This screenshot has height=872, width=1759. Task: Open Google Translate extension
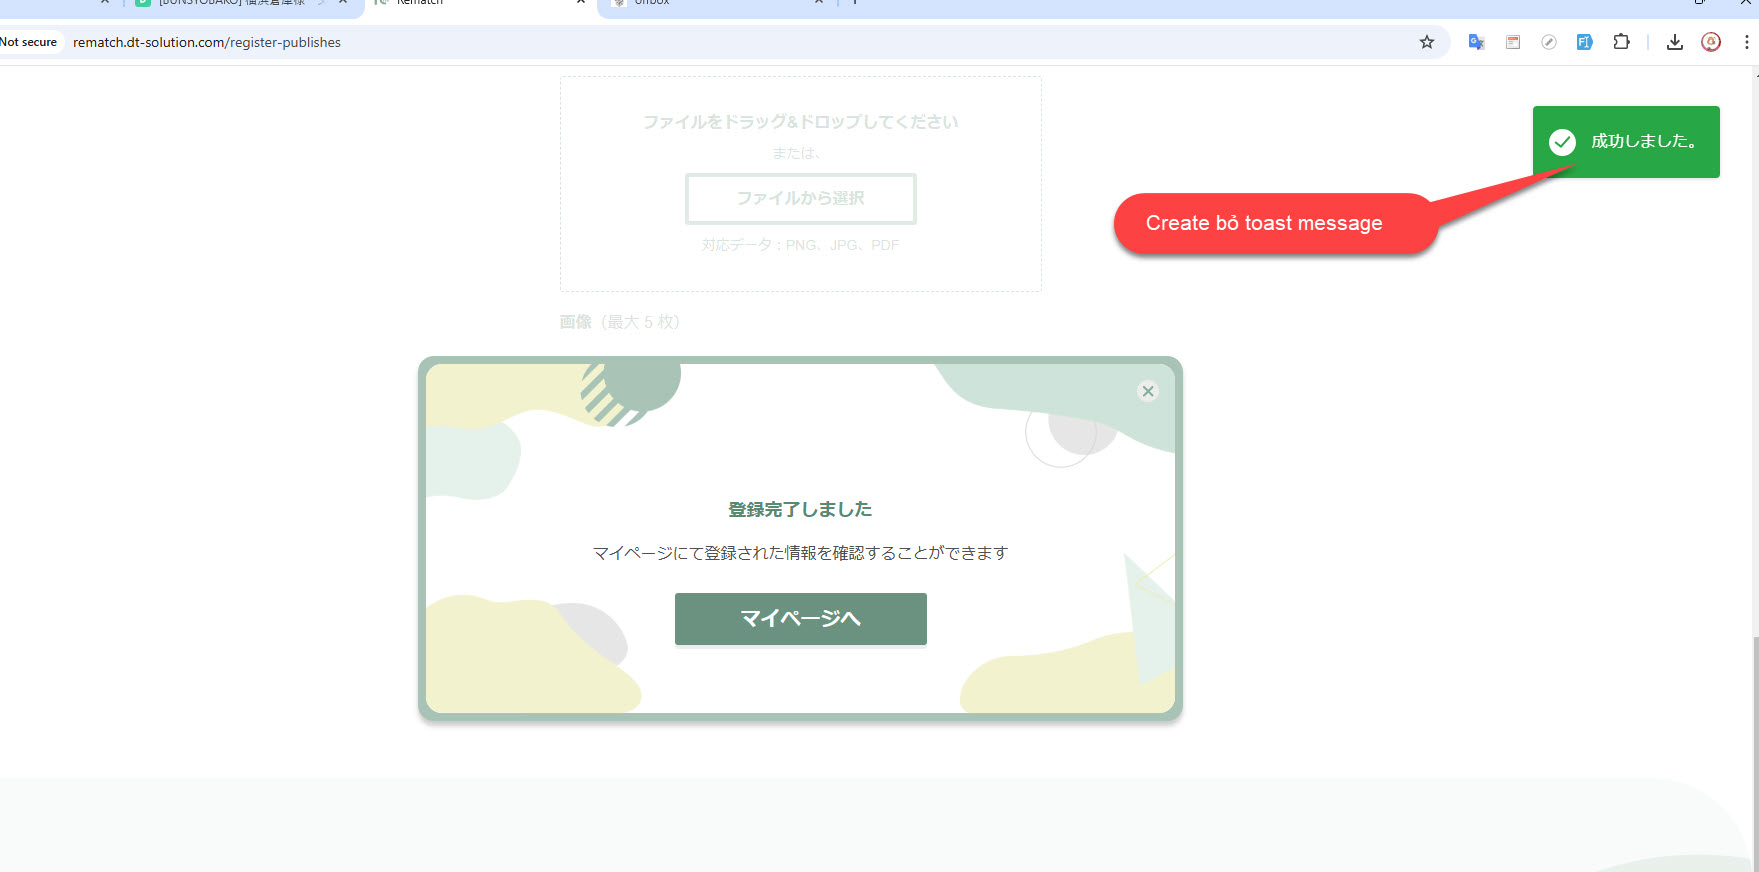pyautogui.click(x=1476, y=42)
